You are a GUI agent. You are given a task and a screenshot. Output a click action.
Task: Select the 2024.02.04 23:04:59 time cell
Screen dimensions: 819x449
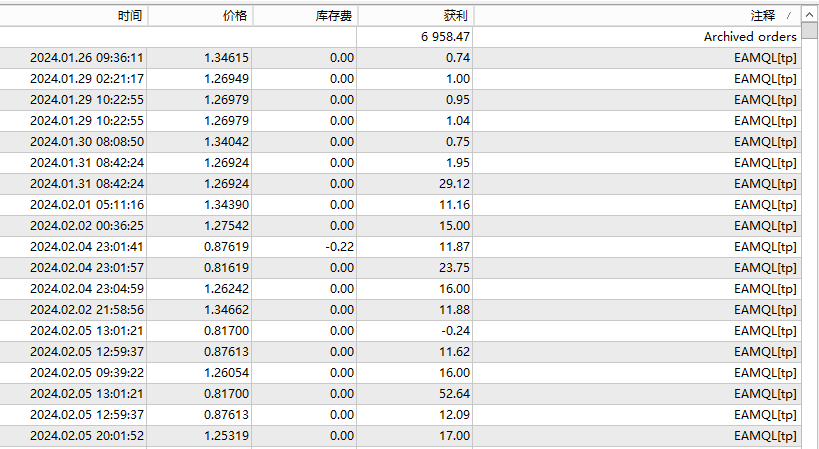tap(87, 289)
